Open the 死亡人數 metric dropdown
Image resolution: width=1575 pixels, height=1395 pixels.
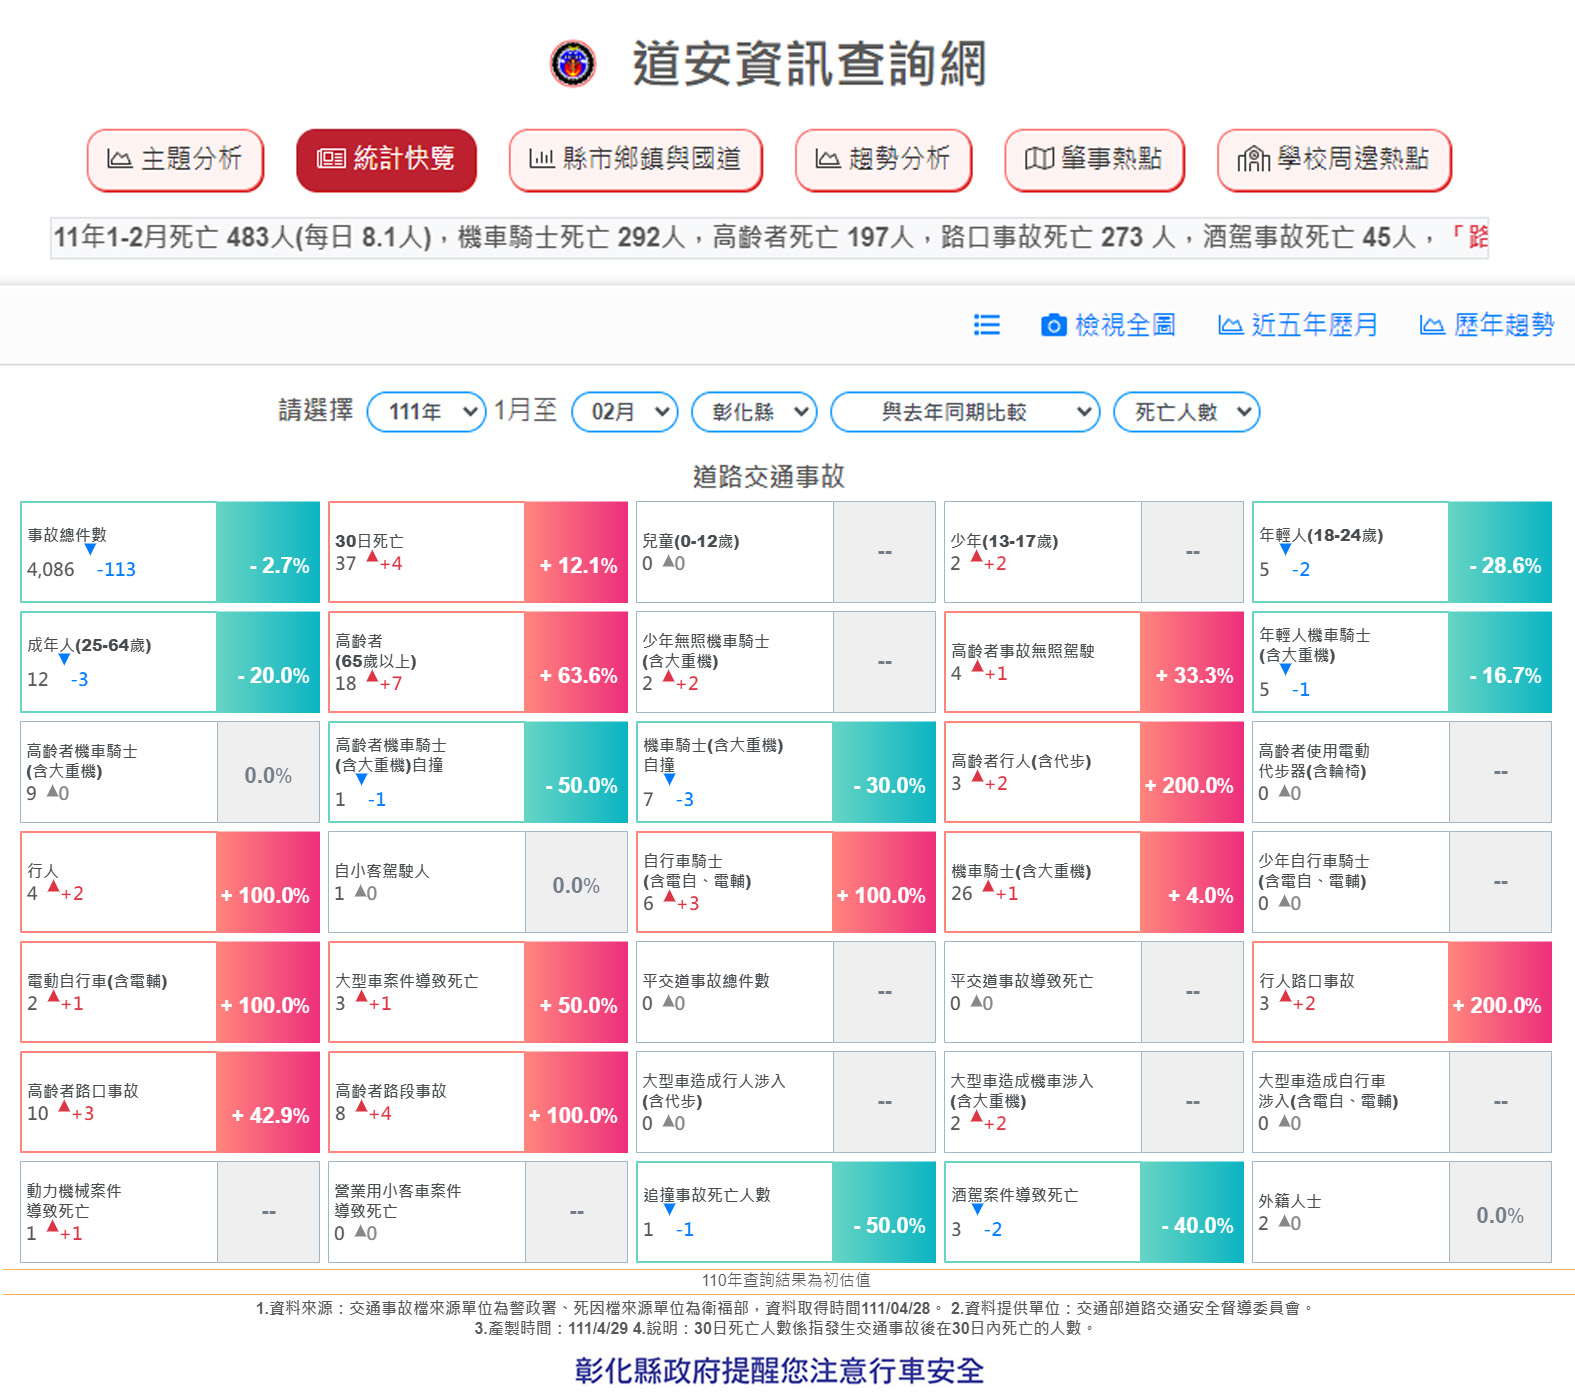point(1186,412)
